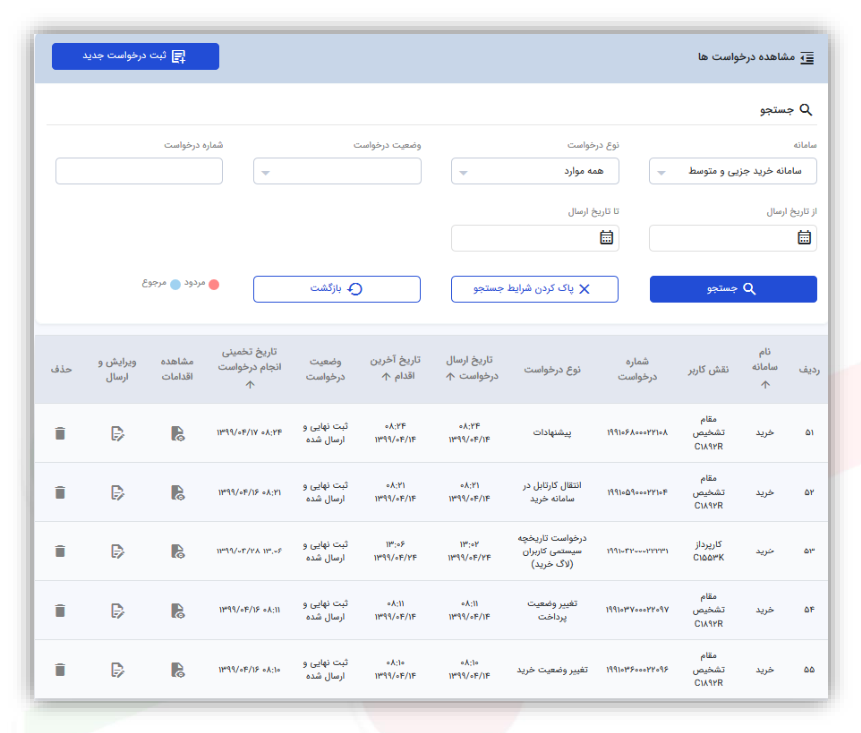
Task: Remove row ۵۴ using its trash icon
Action: coord(60,611)
